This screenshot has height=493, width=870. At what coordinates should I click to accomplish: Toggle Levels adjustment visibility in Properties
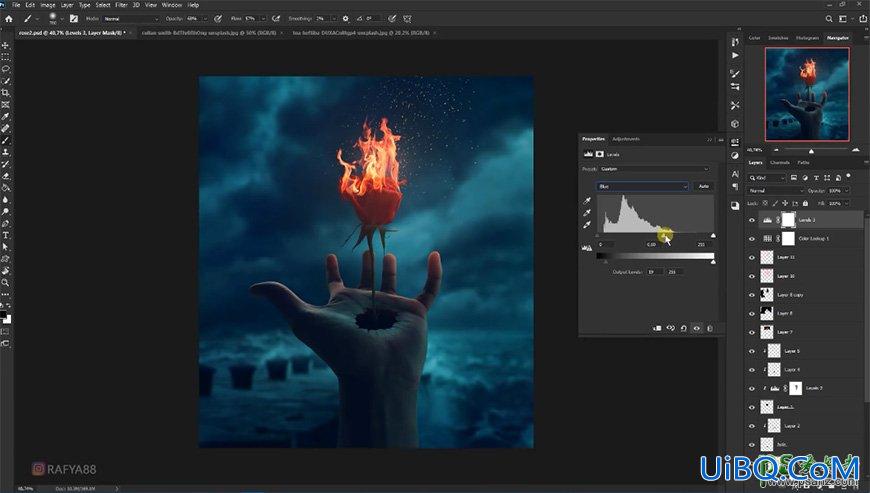pos(697,328)
